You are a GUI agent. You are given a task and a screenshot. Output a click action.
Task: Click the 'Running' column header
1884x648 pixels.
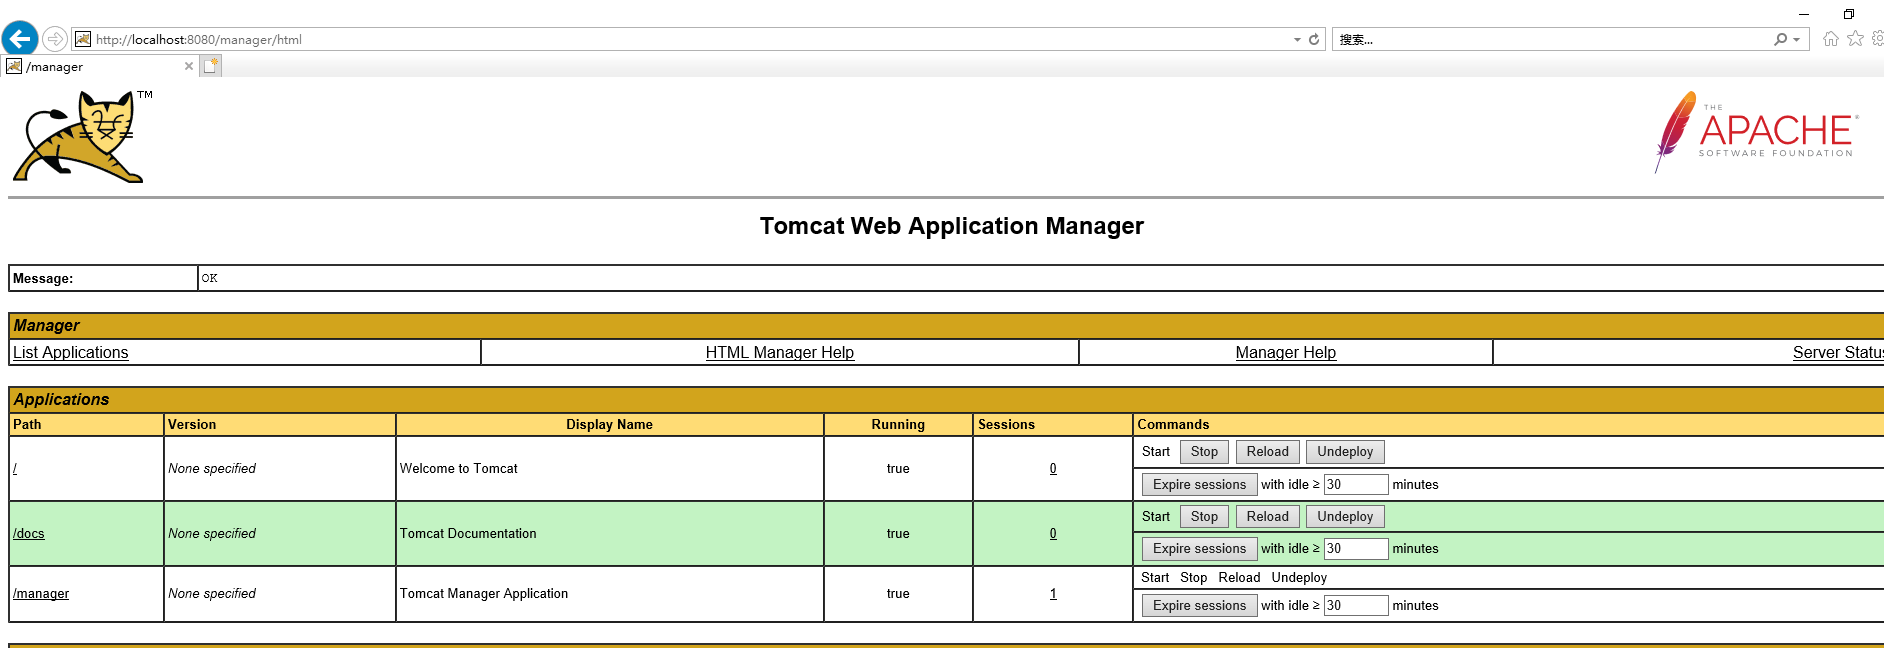898,424
